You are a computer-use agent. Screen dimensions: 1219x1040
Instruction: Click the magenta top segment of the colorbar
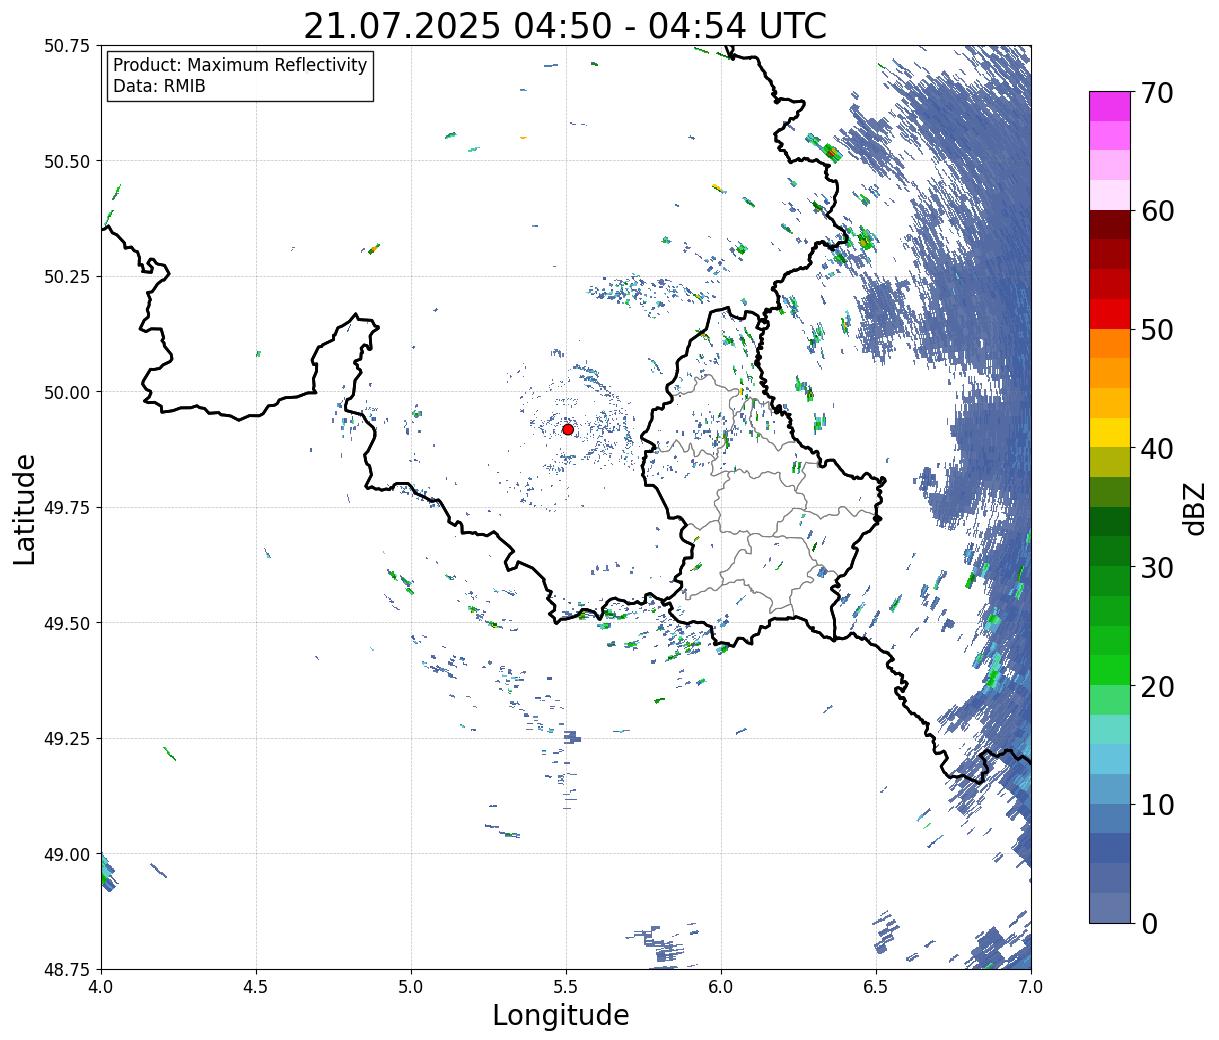tap(1110, 106)
